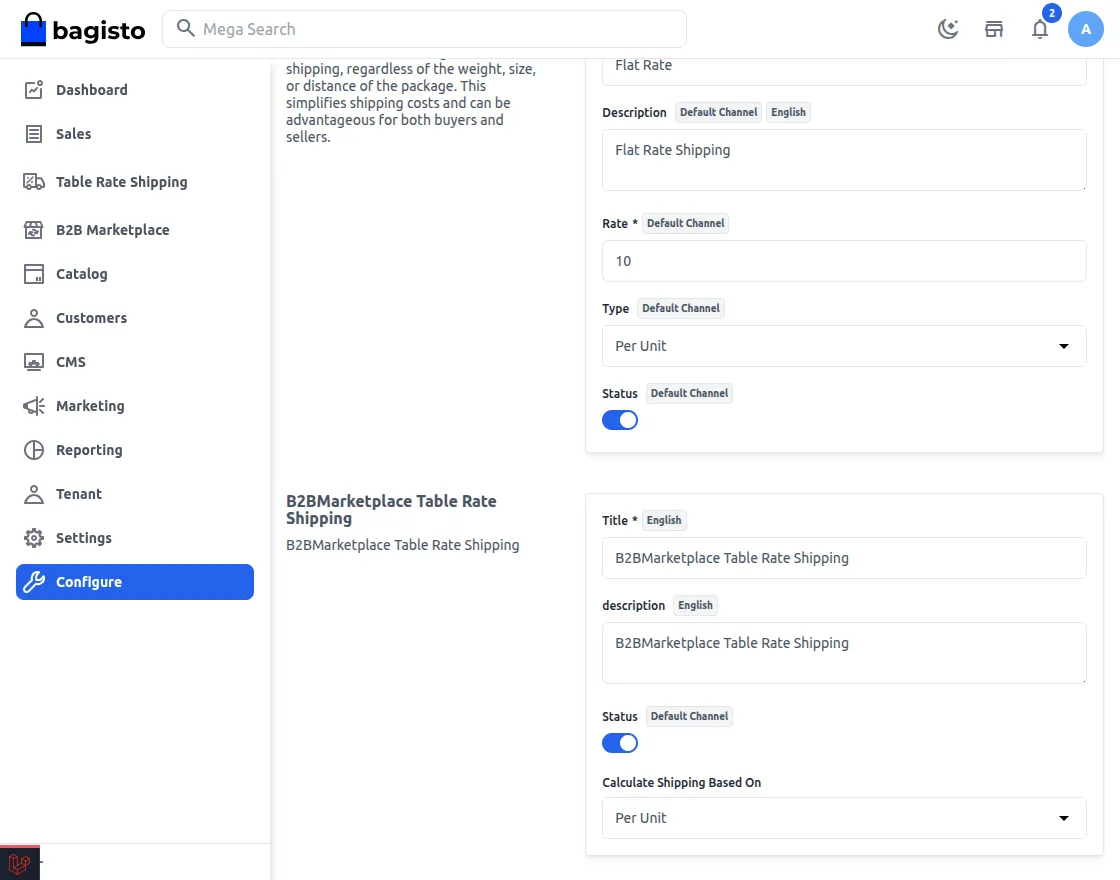Viewport: 1120px width, 880px height.
Task: Expand the Calculate Shipping Based On dropdown
Action: [843, 817]
